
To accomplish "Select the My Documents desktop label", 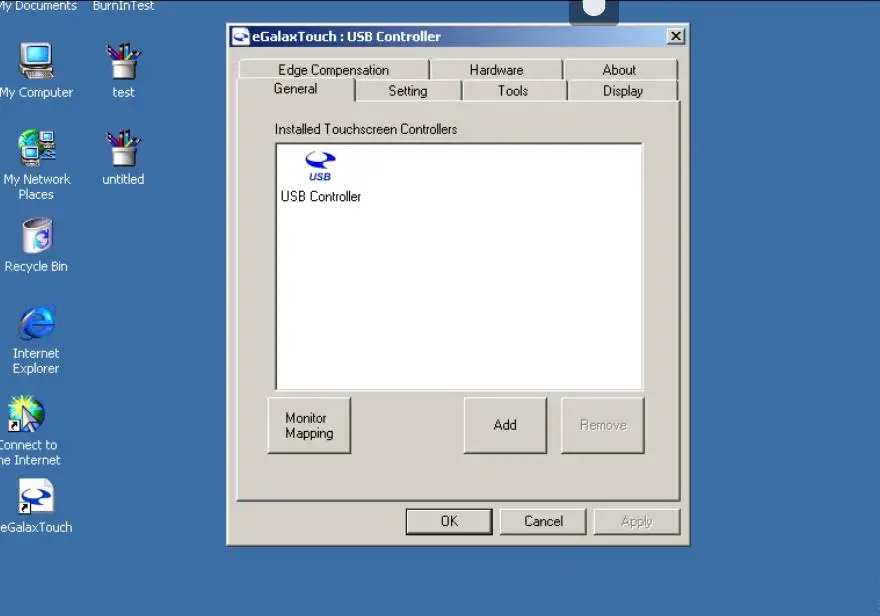I will tap(38, 6).
